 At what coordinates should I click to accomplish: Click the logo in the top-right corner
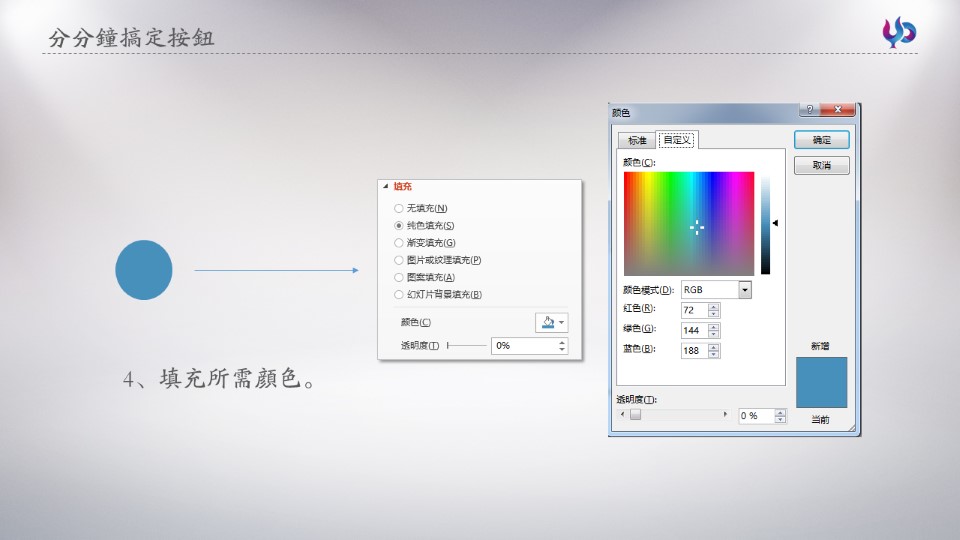[898, 33]
